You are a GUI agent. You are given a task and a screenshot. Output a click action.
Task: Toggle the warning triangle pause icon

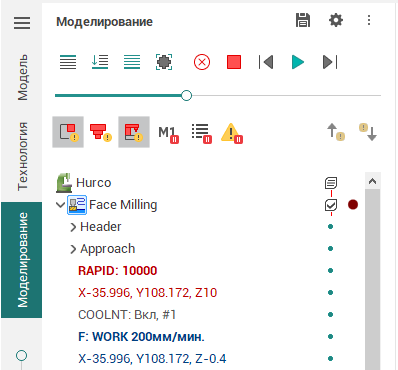pyautogui.click(x=232, y=133)
